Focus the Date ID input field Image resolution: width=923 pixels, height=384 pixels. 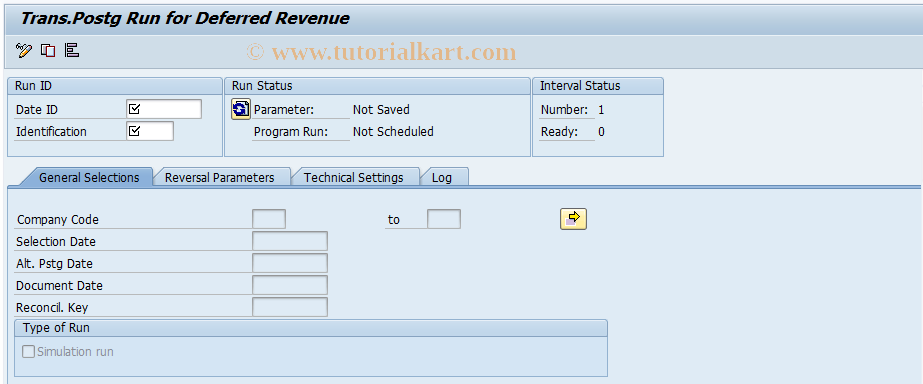click(164, 110)
